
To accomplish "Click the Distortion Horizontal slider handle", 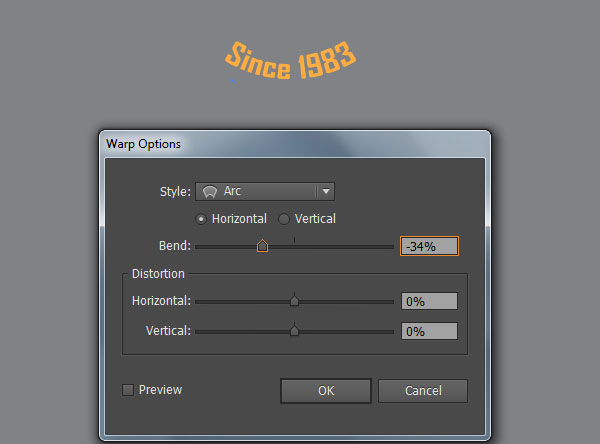I will click(x=294, y=300).
